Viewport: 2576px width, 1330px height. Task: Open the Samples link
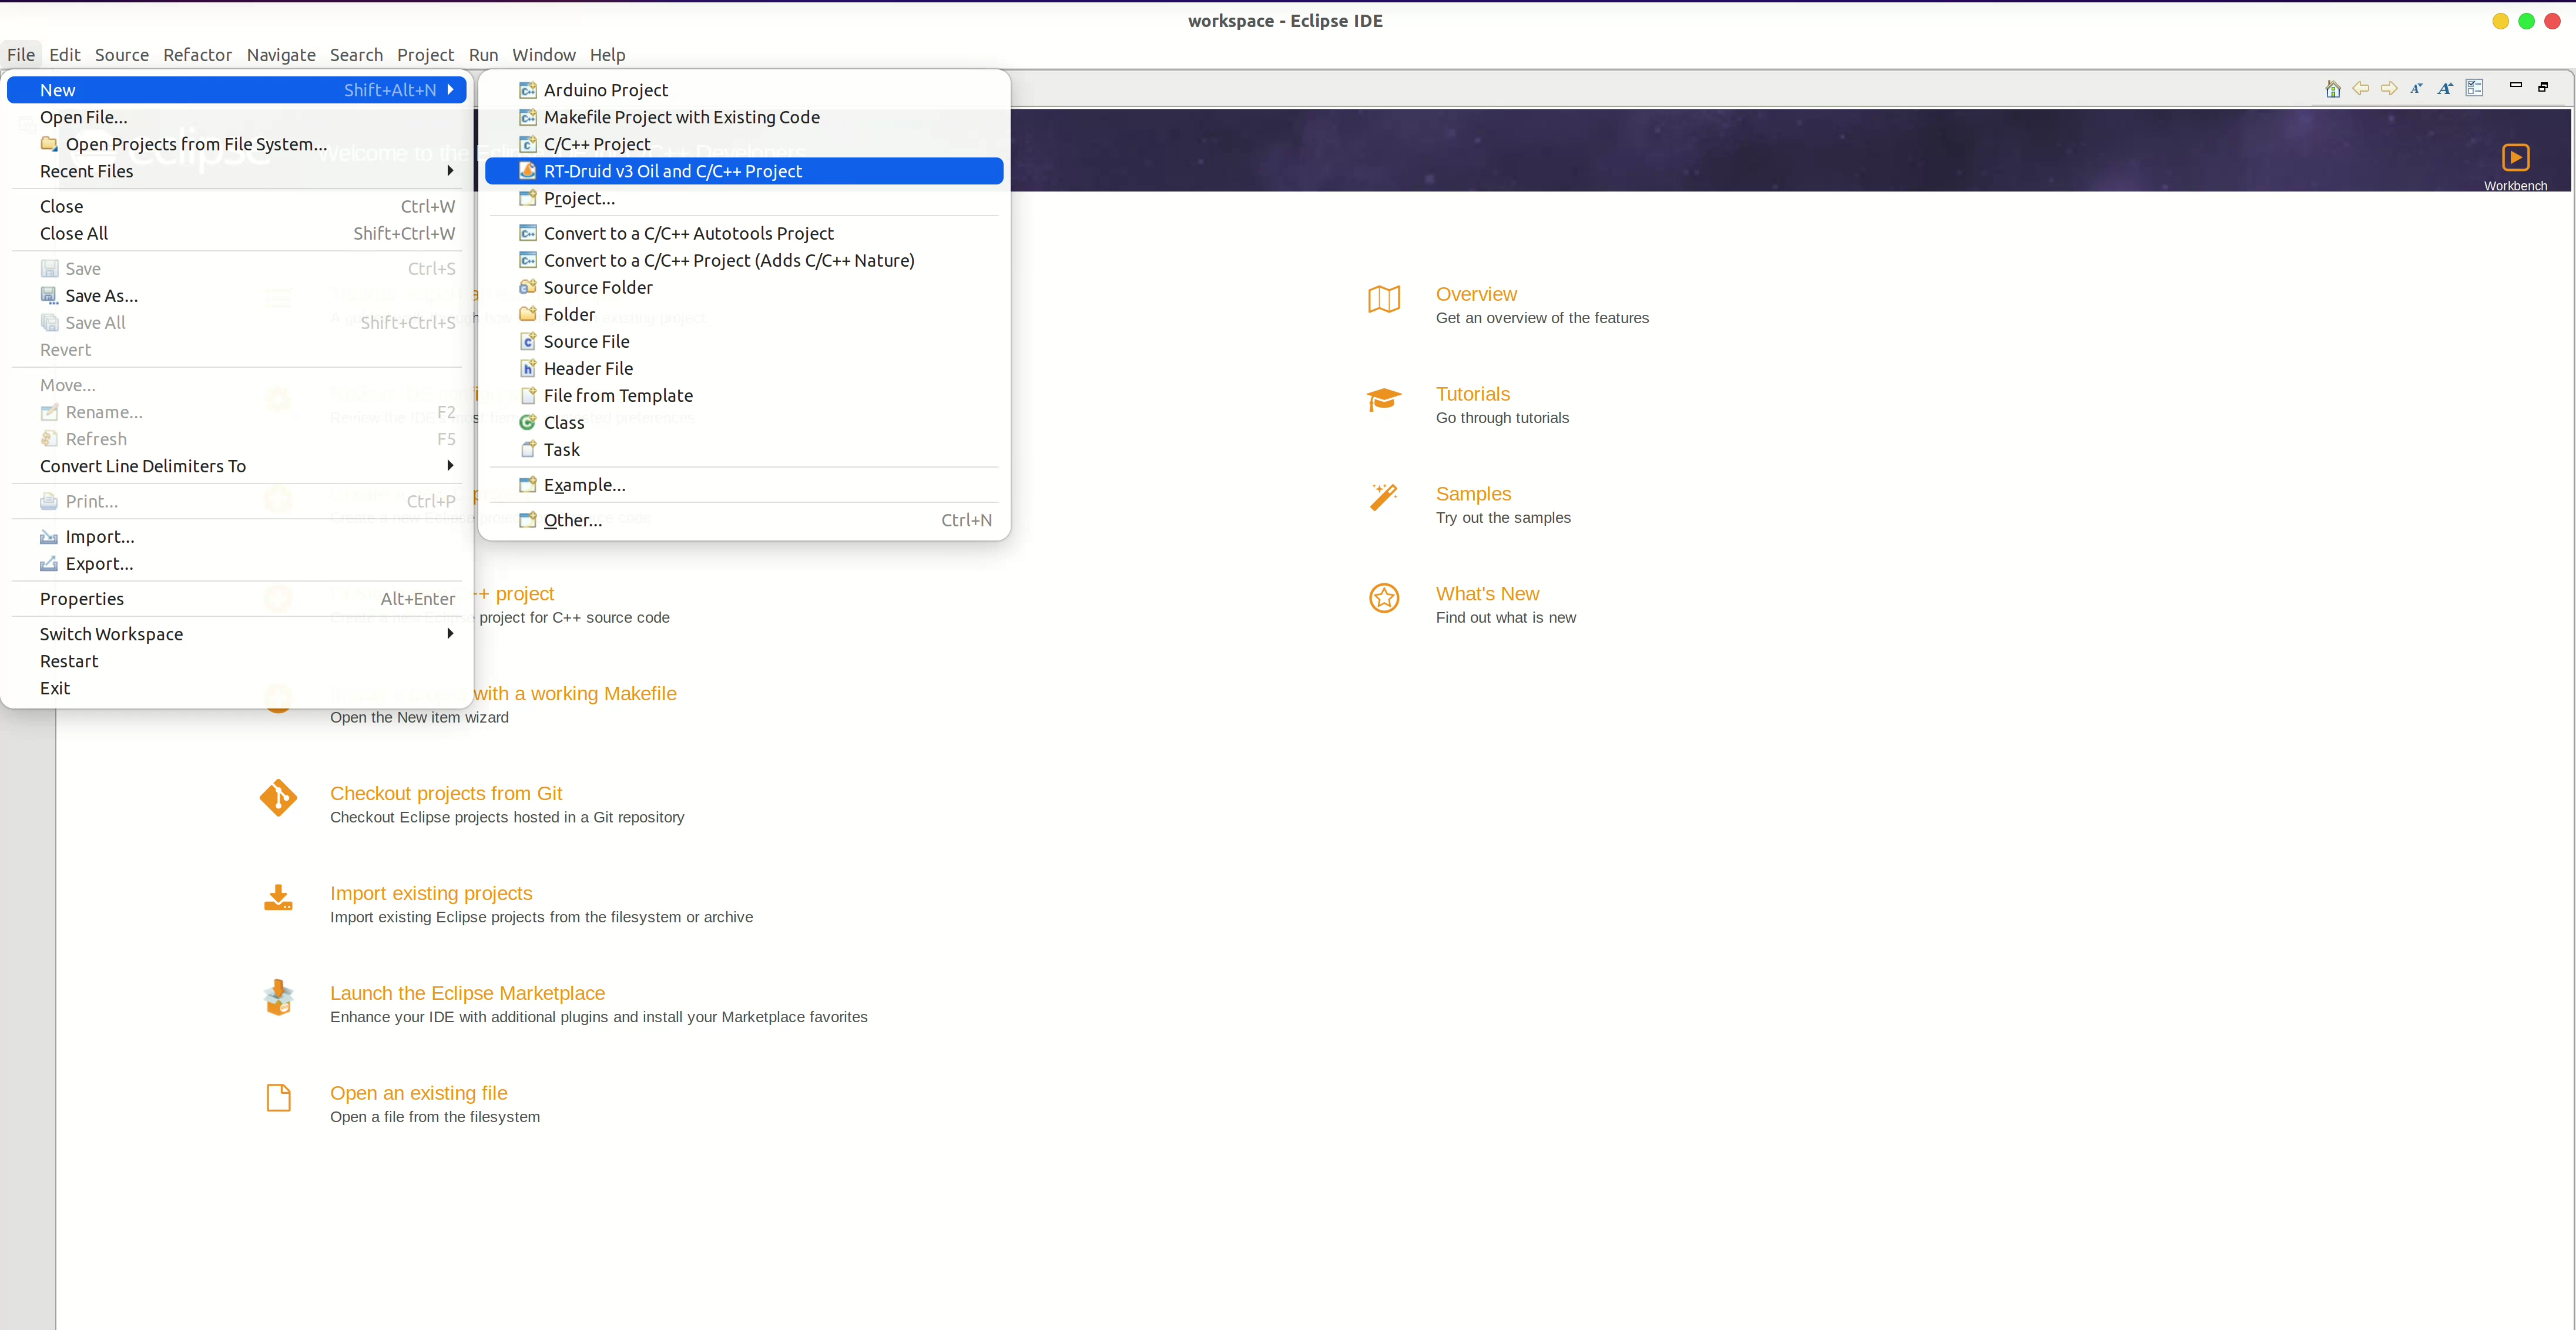pyautogui.click(x=1473, y=494)
